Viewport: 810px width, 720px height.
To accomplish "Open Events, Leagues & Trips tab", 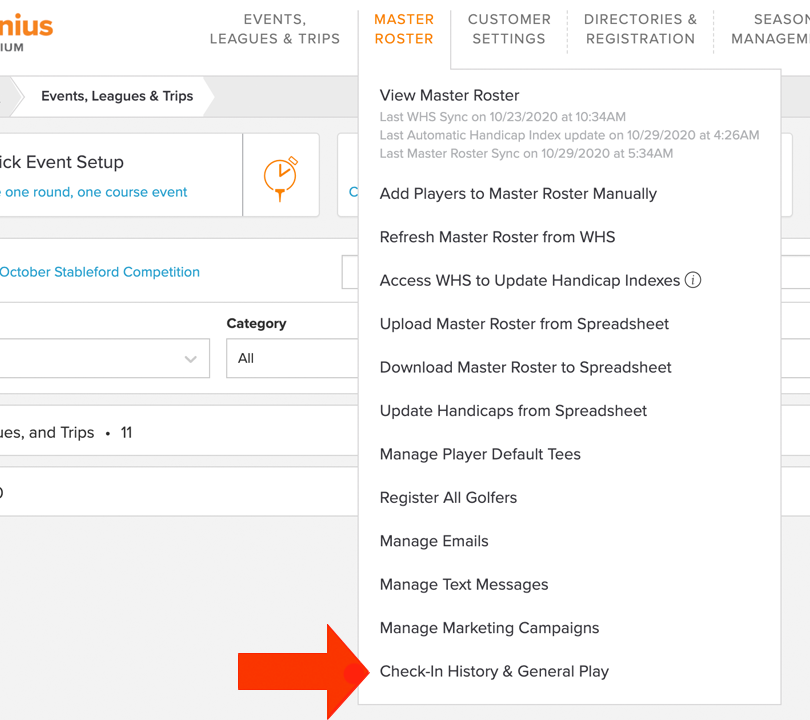I will (x=275, y=29).
